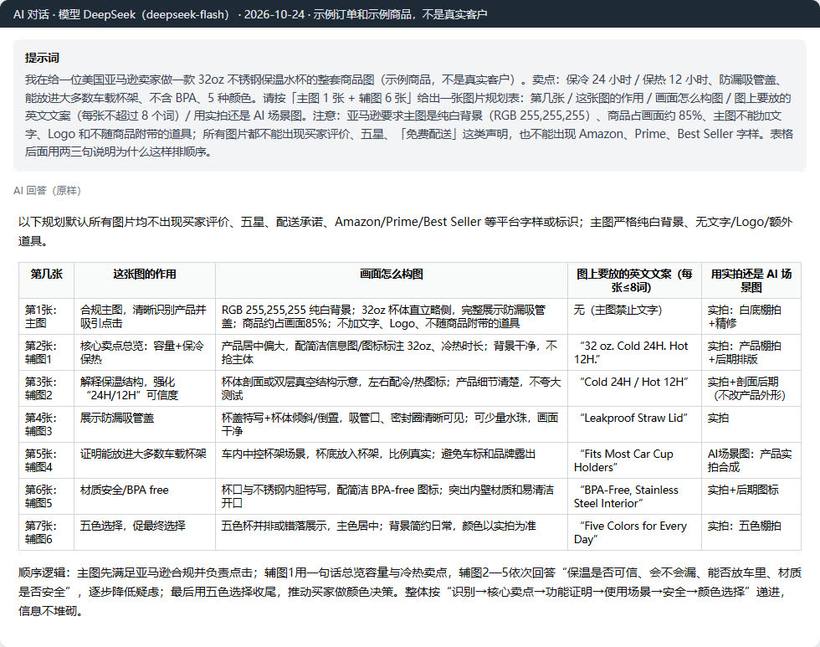820x647 pixels.
Task: Select cell '第4张: 辅图3'
Action: [46, 425]
